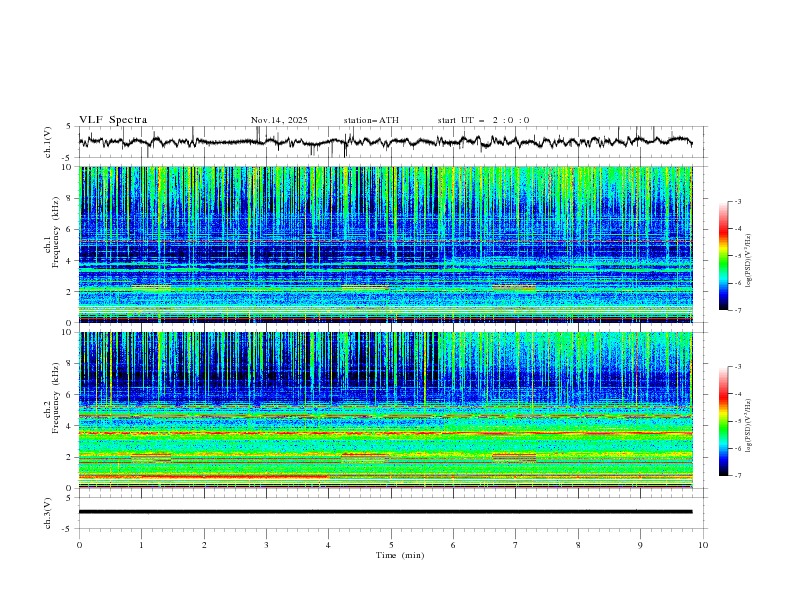Click the 5 tick on ch.1(V) voltage axis
The height and width of the screenshot is (612, 792).
click(x=70, y=126)
